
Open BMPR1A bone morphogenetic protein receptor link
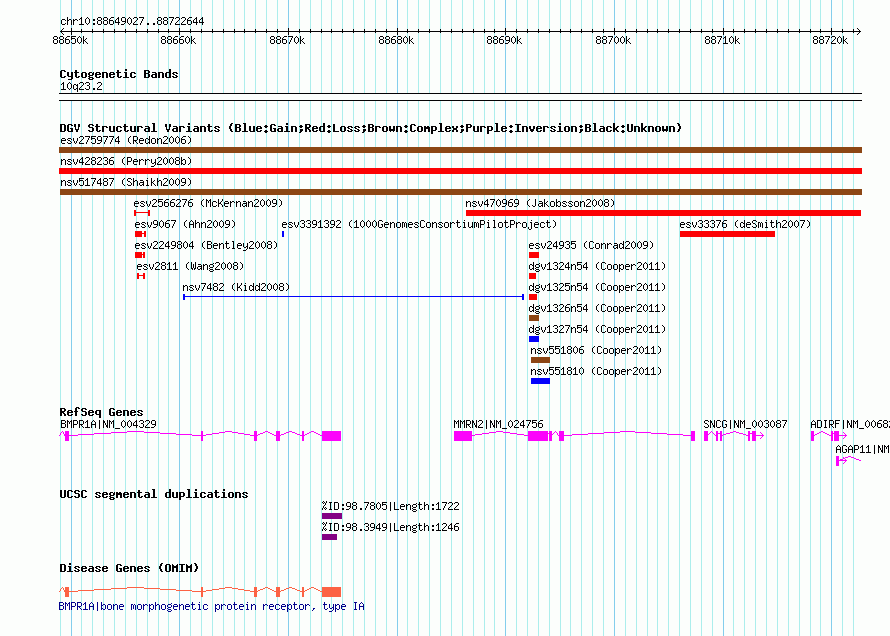(x=211, y=606)
